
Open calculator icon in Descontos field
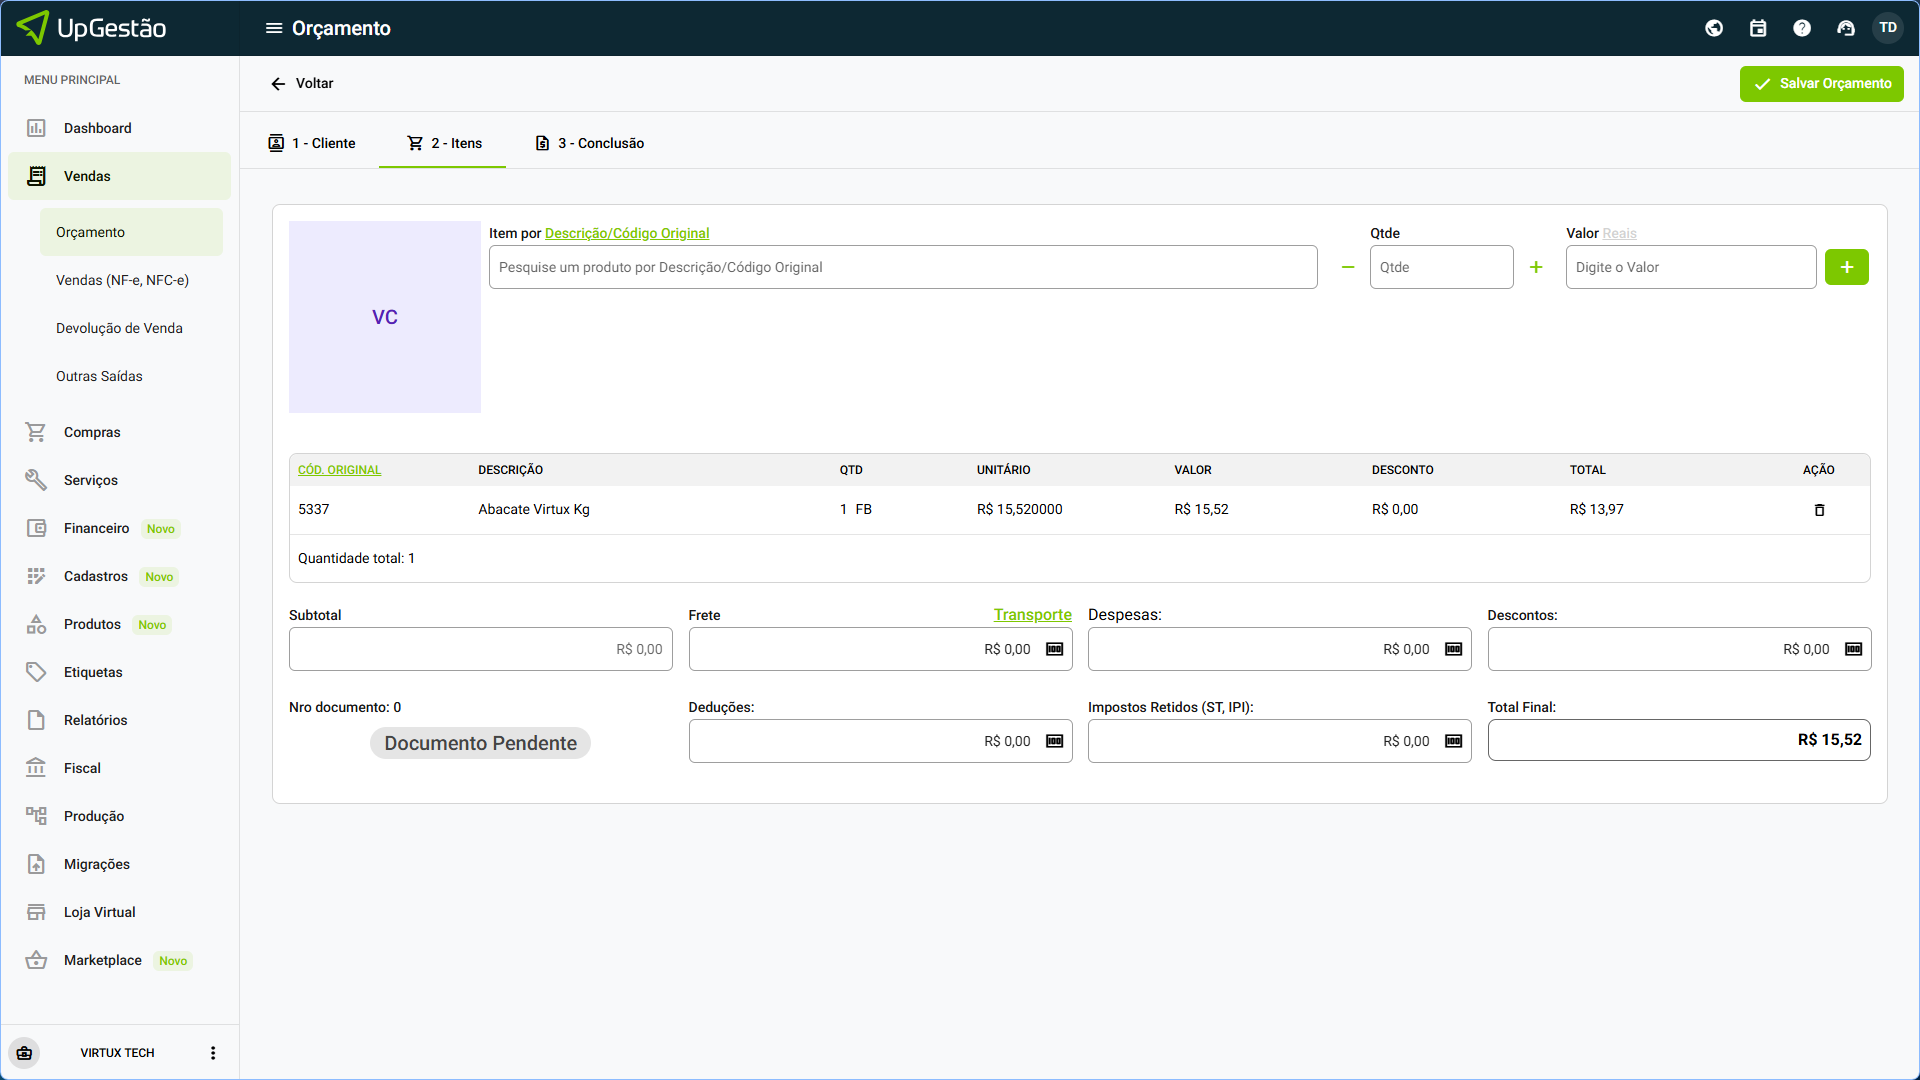click(x=1853, y=649)
